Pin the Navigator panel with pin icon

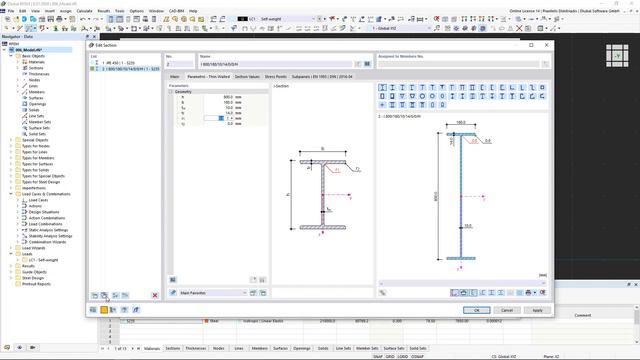point(87,36)
